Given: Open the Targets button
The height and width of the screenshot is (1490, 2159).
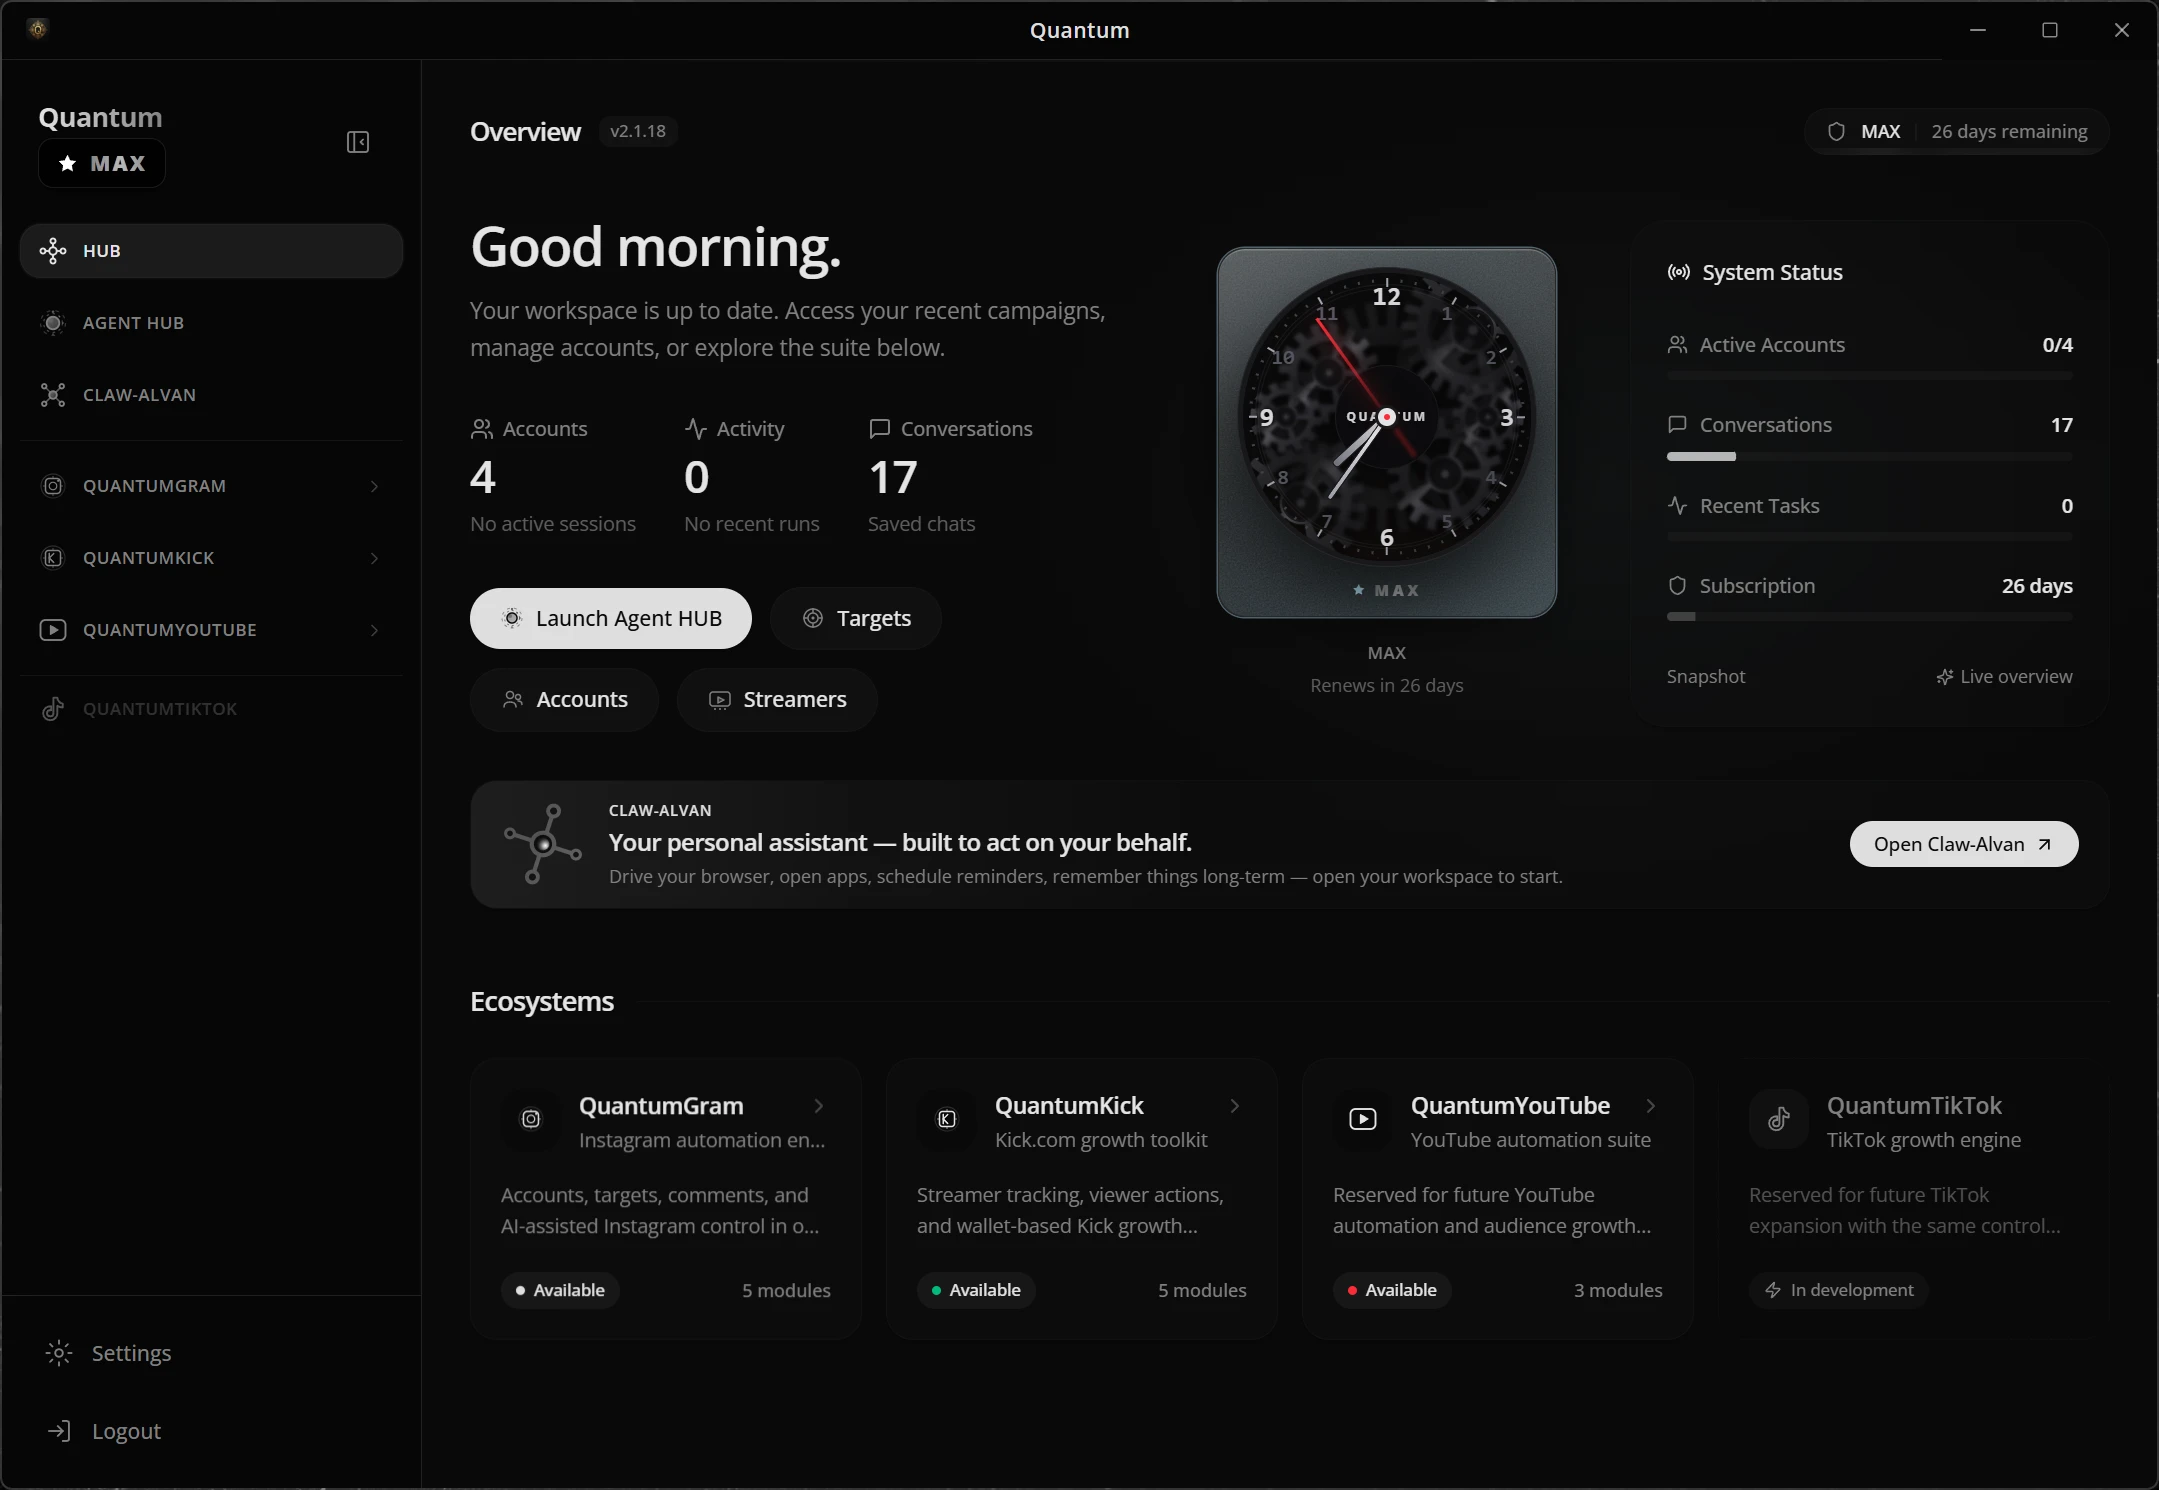Looking at the screenshot, I should [856, 618].
